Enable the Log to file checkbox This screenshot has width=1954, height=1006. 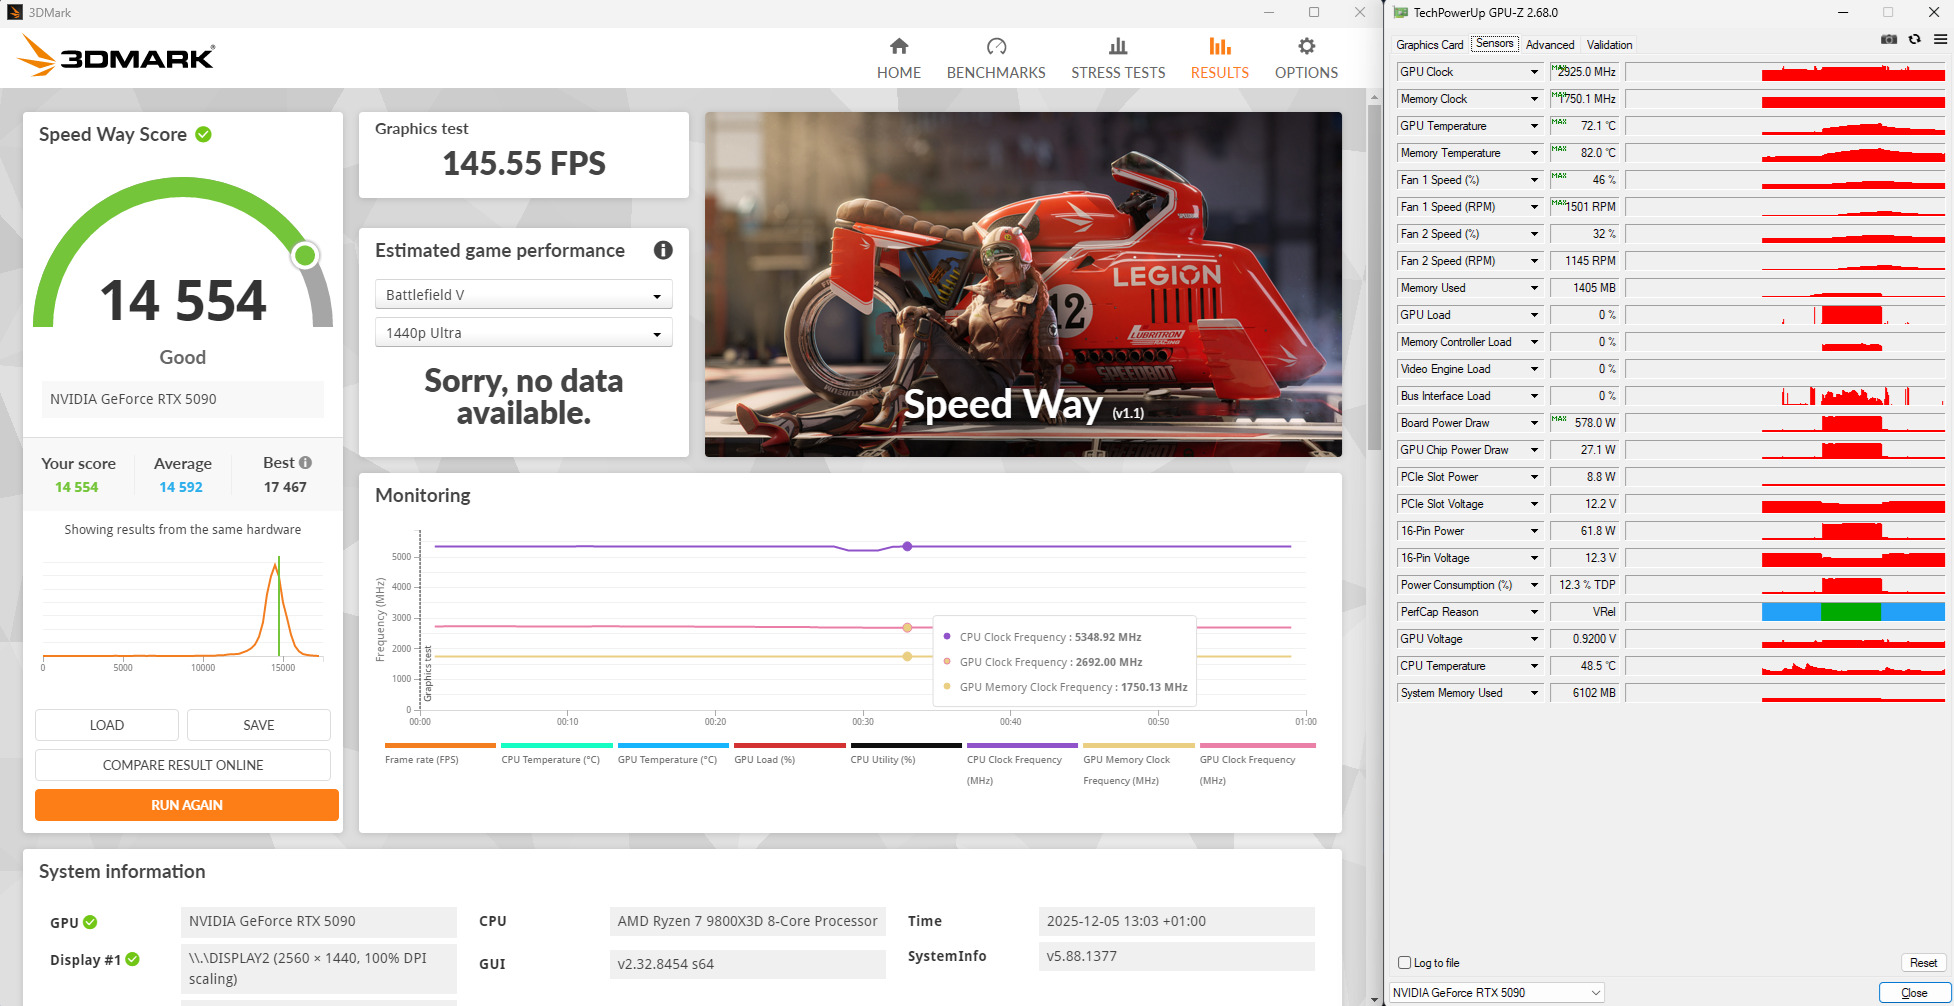click(1404, 963)
